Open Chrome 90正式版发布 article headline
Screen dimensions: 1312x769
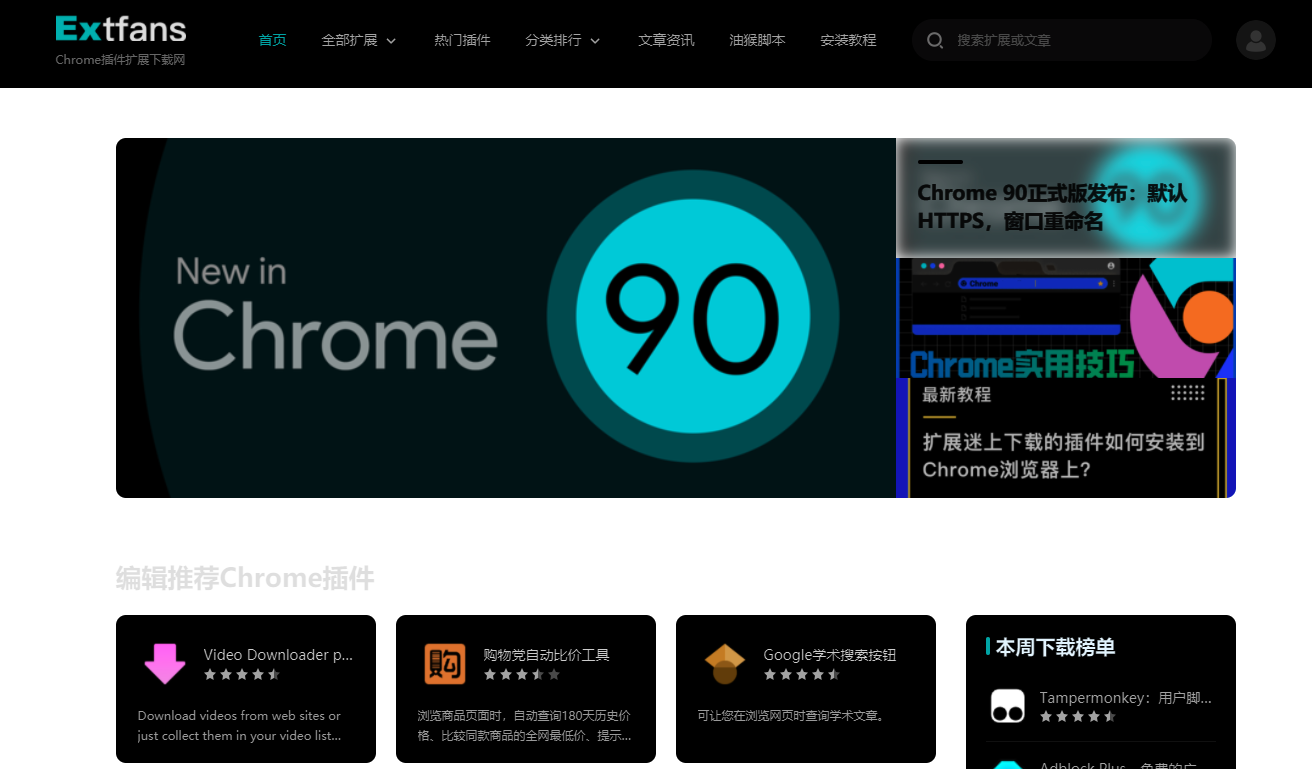(x=1052, y=207)
